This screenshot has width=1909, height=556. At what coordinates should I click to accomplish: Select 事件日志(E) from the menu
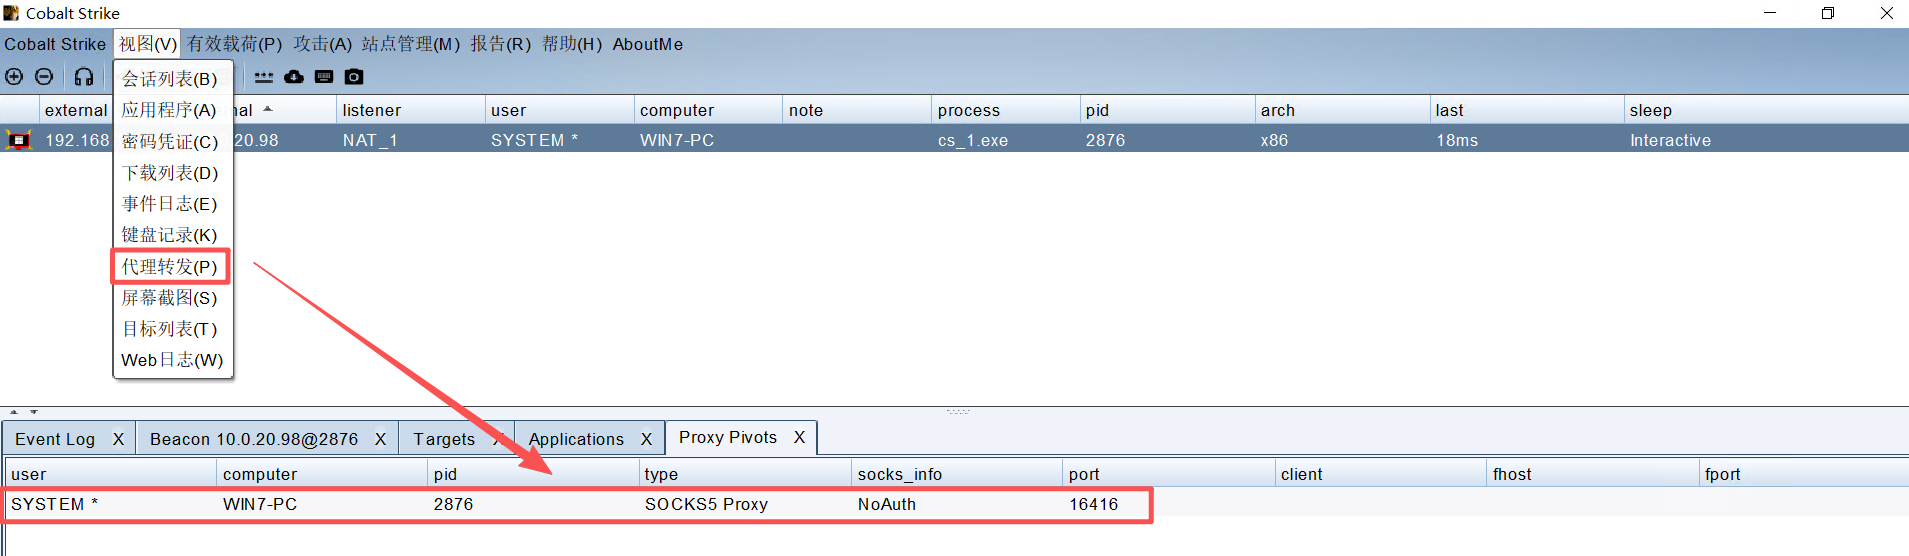[x=172, y=204]
